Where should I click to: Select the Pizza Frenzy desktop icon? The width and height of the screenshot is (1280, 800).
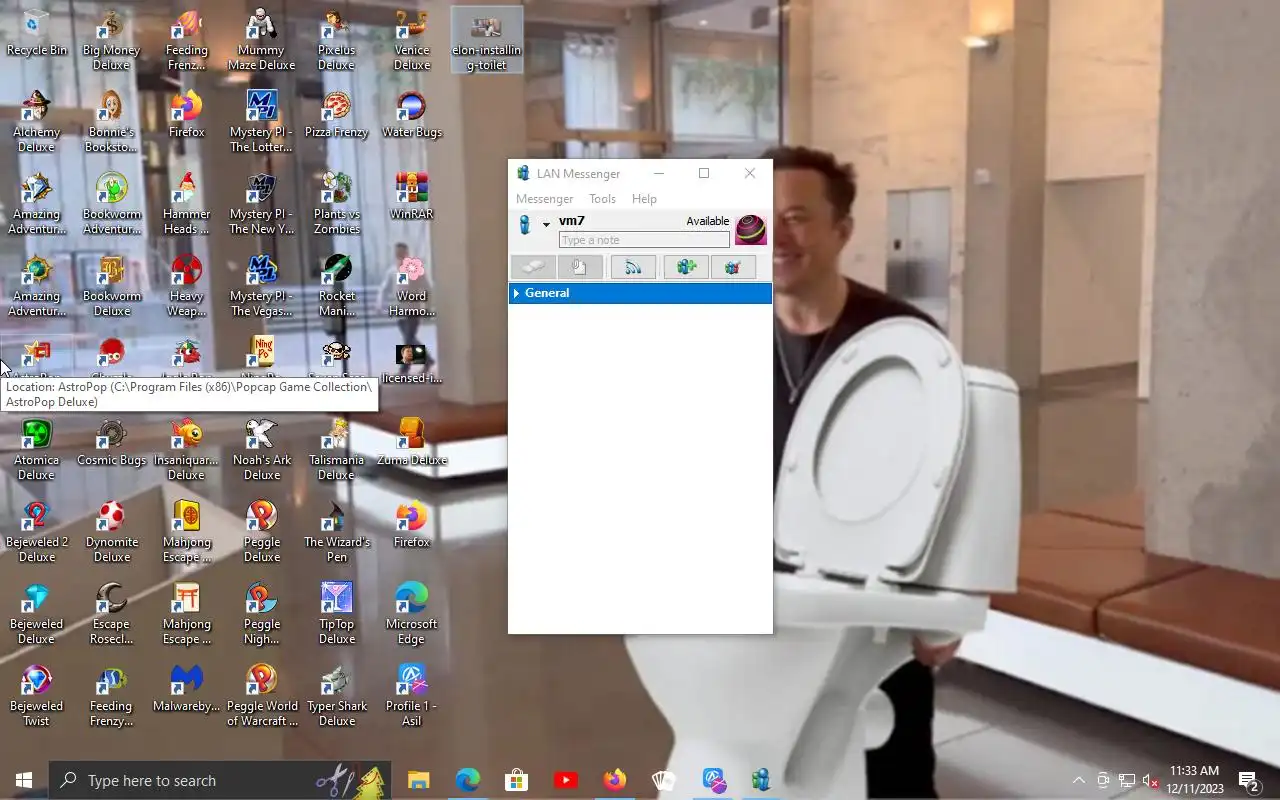pyautogui.click(x=336, y=115)
